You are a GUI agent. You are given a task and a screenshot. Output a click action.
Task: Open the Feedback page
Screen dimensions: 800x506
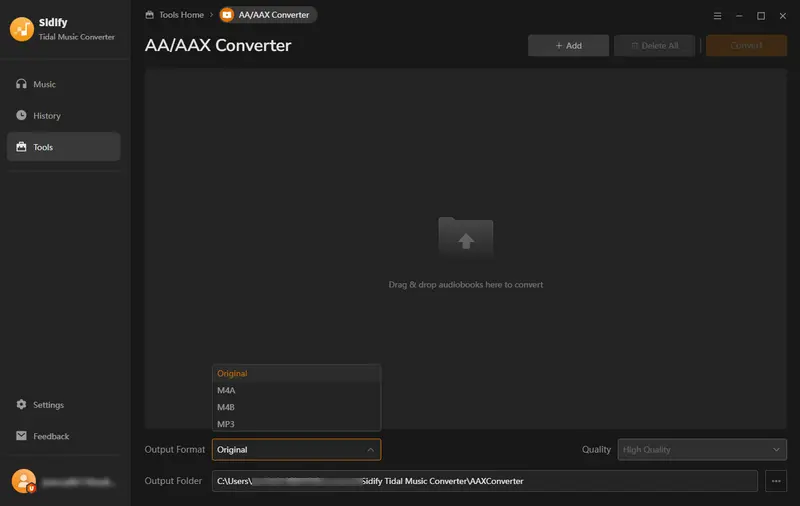point(63,436)
